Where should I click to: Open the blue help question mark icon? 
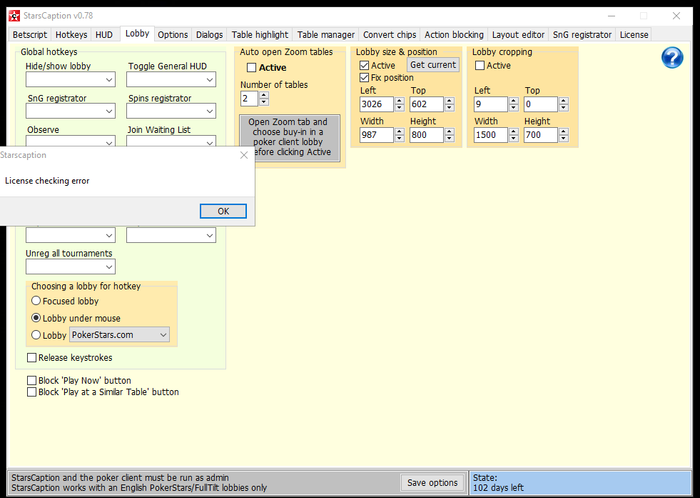coord(672,58)
